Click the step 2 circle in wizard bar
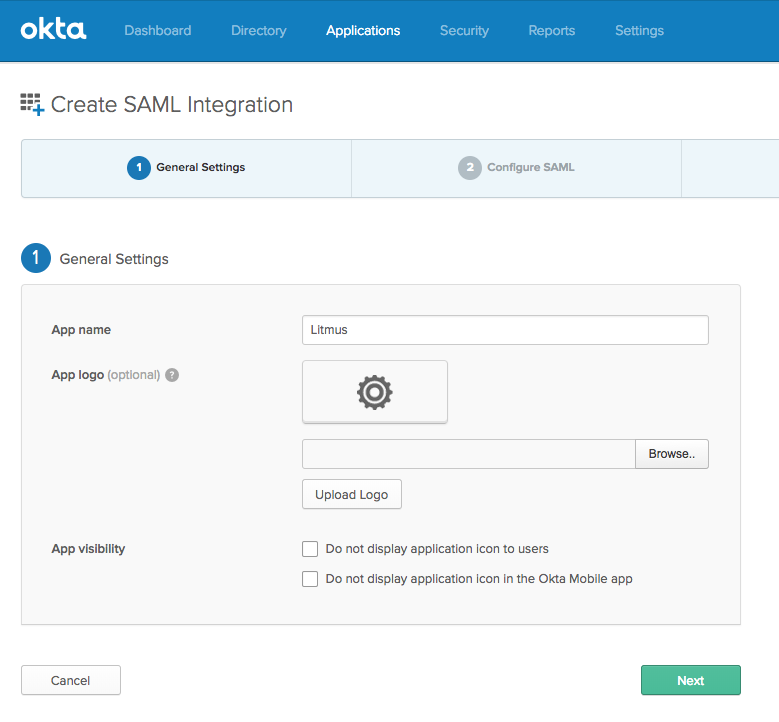Viewport: 779px width, 722px height. [x=469, y=168]
